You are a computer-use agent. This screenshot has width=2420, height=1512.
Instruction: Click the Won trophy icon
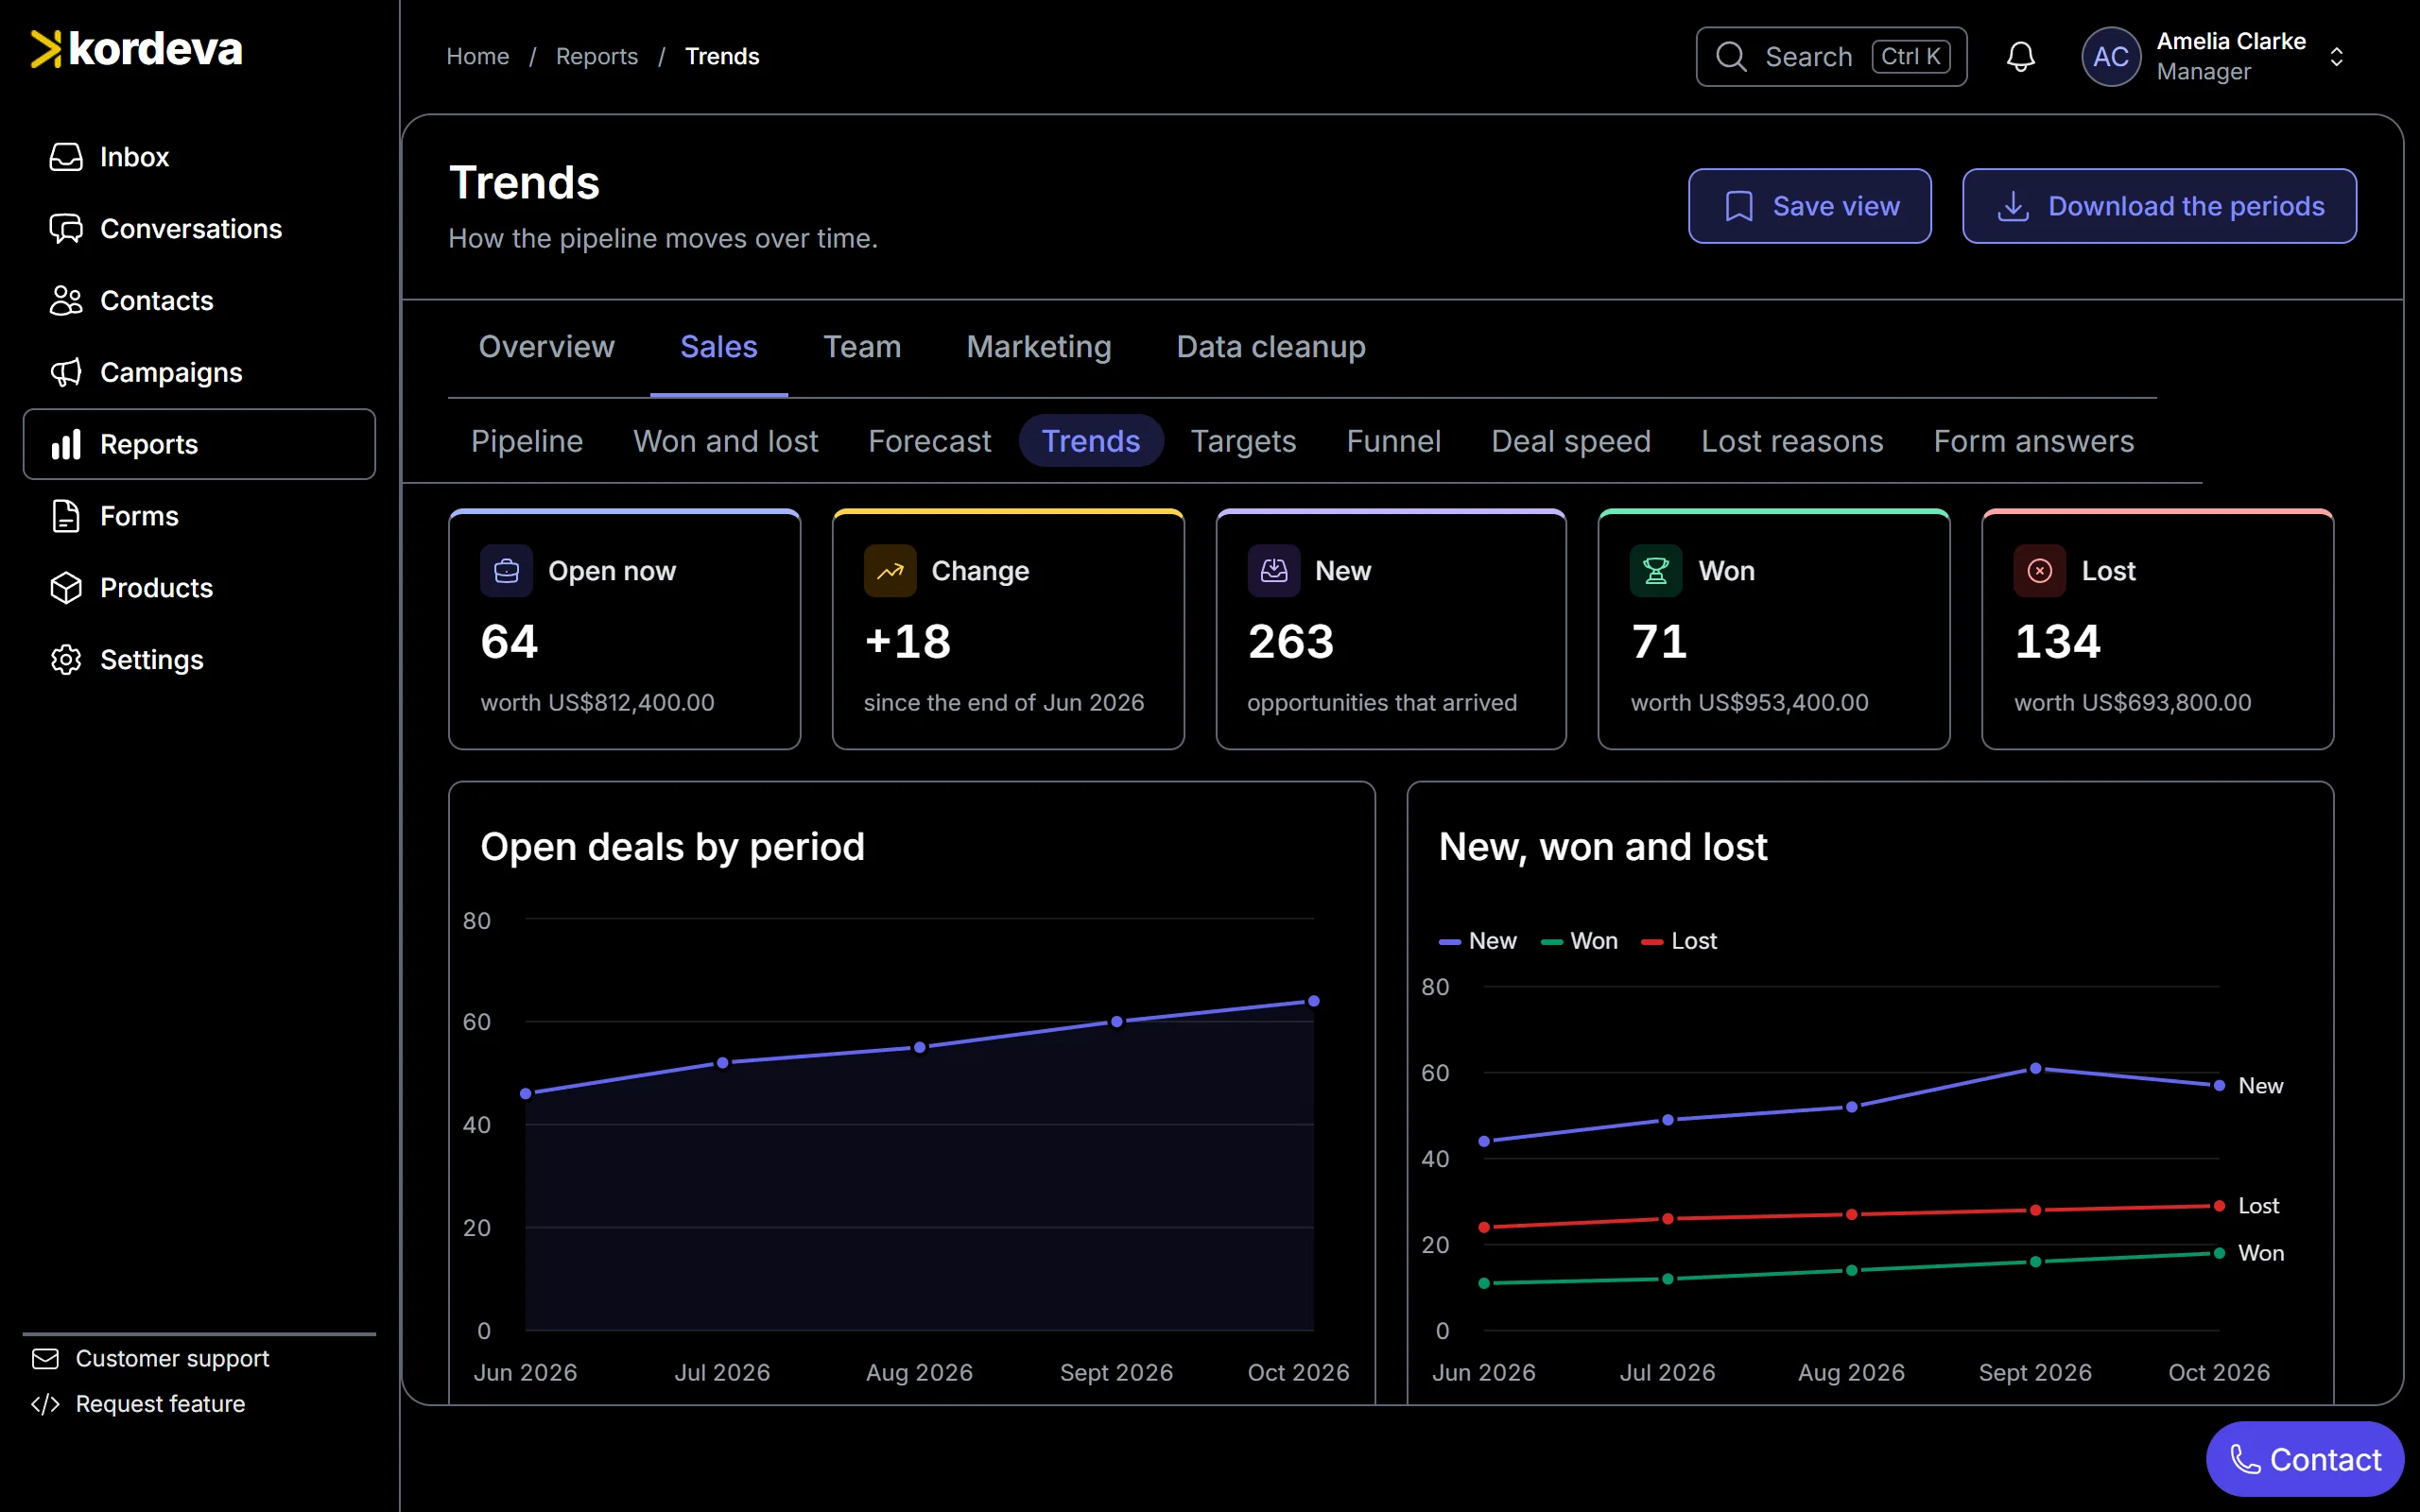pyautogui.click(x=1656, y=571)
